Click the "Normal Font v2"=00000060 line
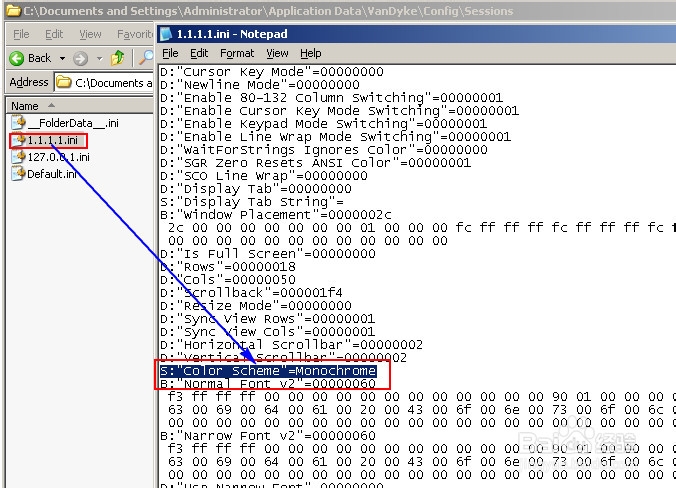This screenshot has height=488, width=676. click(x=268, y=383)
